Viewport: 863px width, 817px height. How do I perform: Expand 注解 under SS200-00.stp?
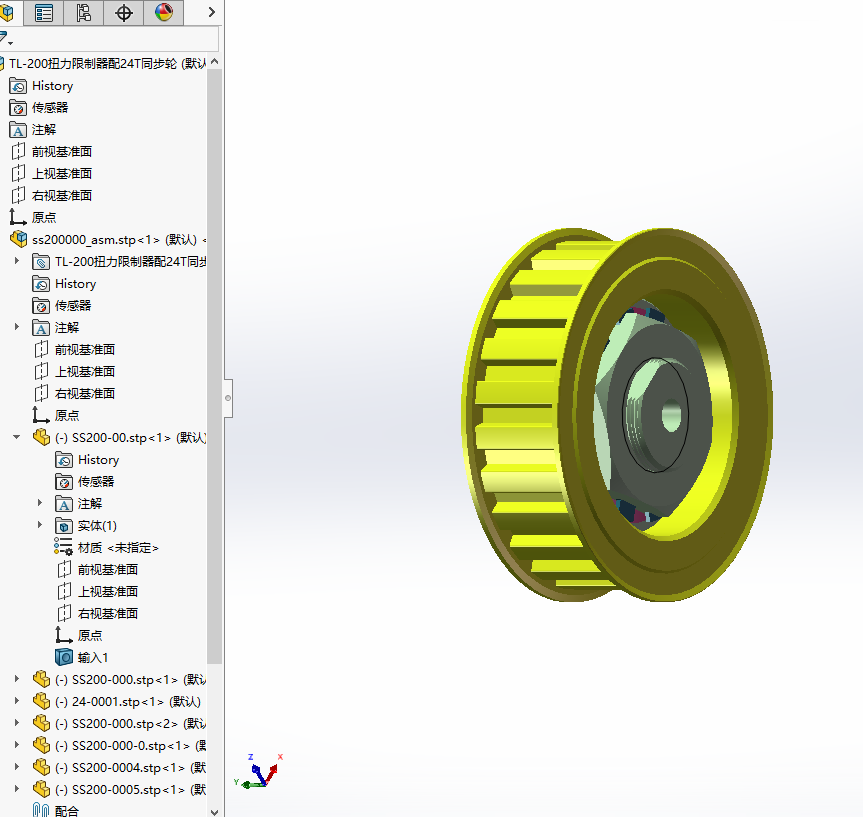[x=40, y=503]
